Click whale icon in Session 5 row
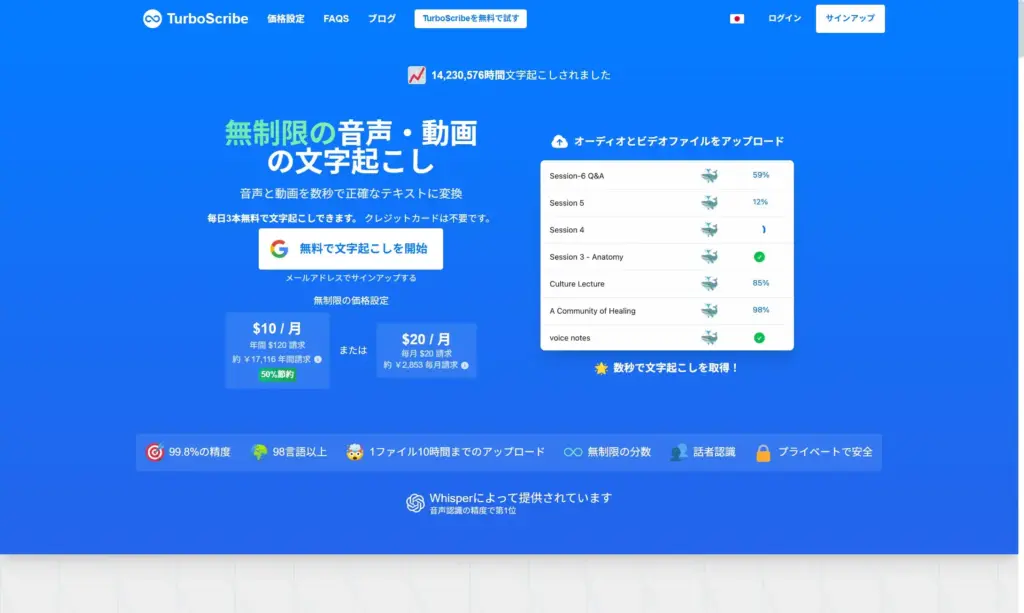1024x613 pixels. tap(709, 203)
